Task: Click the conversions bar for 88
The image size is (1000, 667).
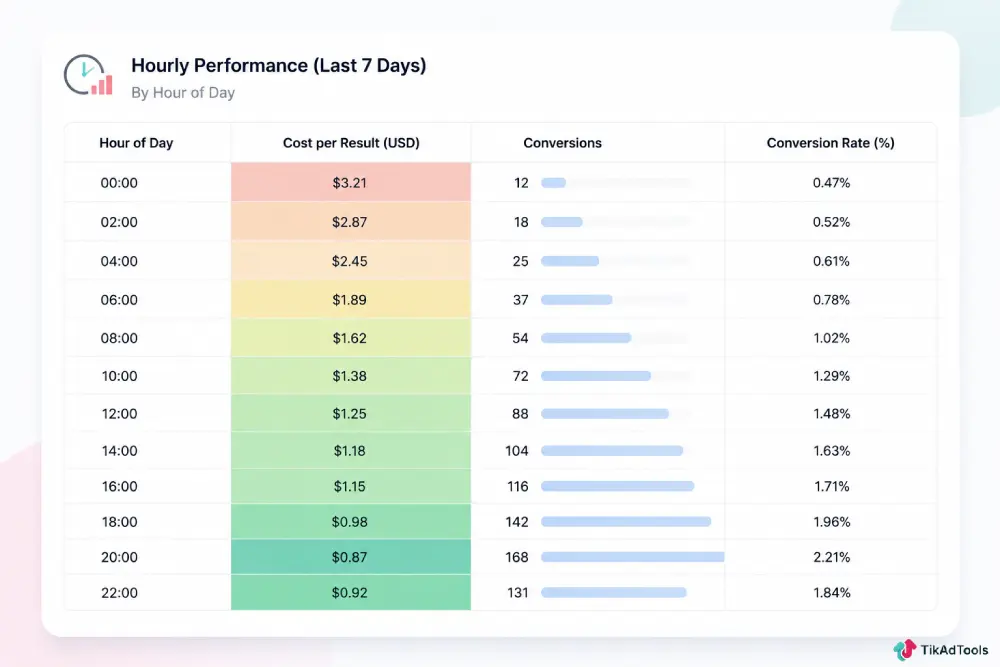Action: [605, 414]
